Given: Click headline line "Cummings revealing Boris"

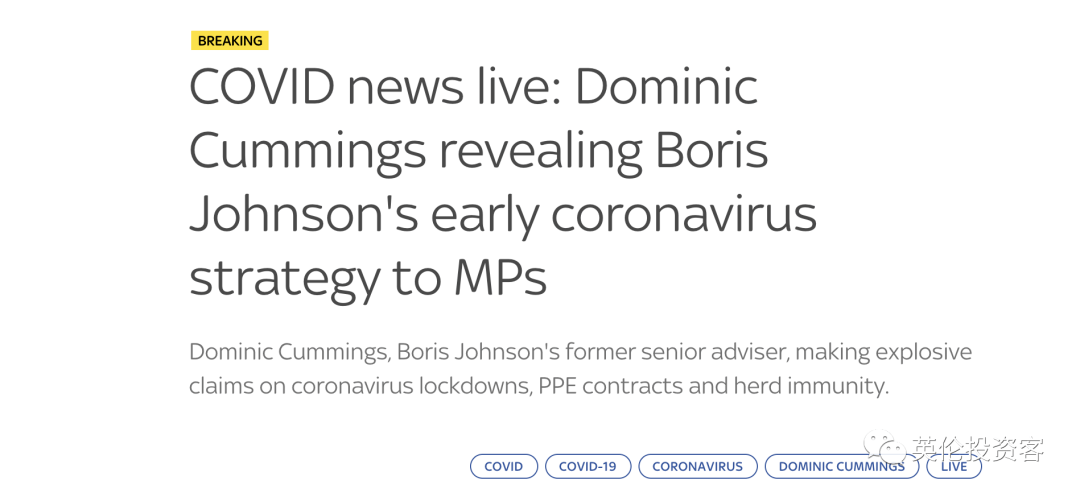Looking at the screenshot, I should (479, 152).
